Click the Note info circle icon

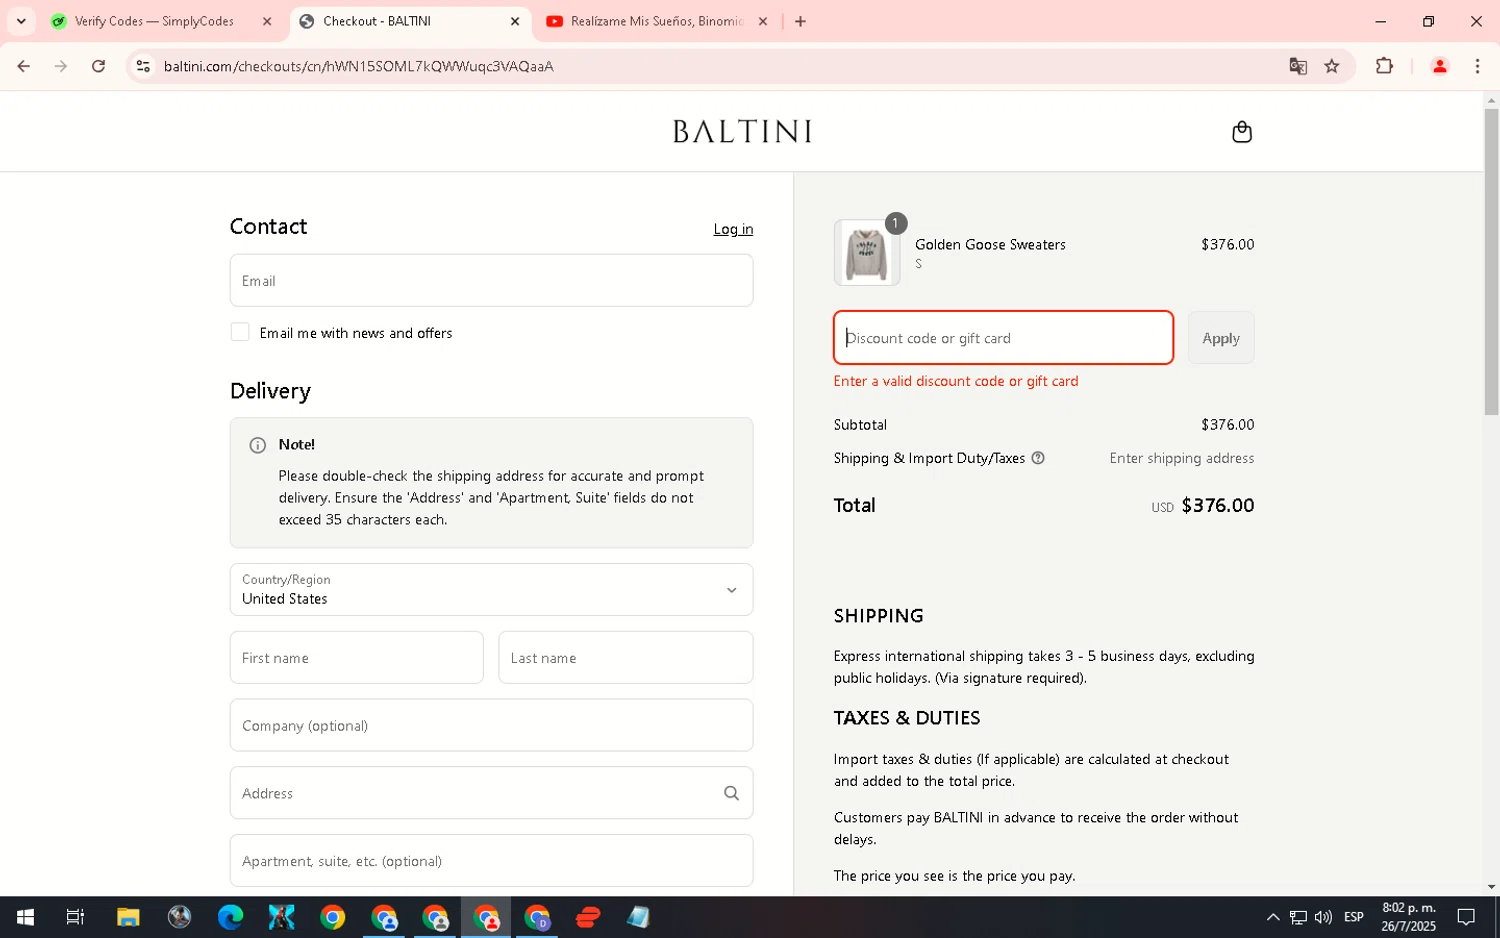tap(257, 445)
